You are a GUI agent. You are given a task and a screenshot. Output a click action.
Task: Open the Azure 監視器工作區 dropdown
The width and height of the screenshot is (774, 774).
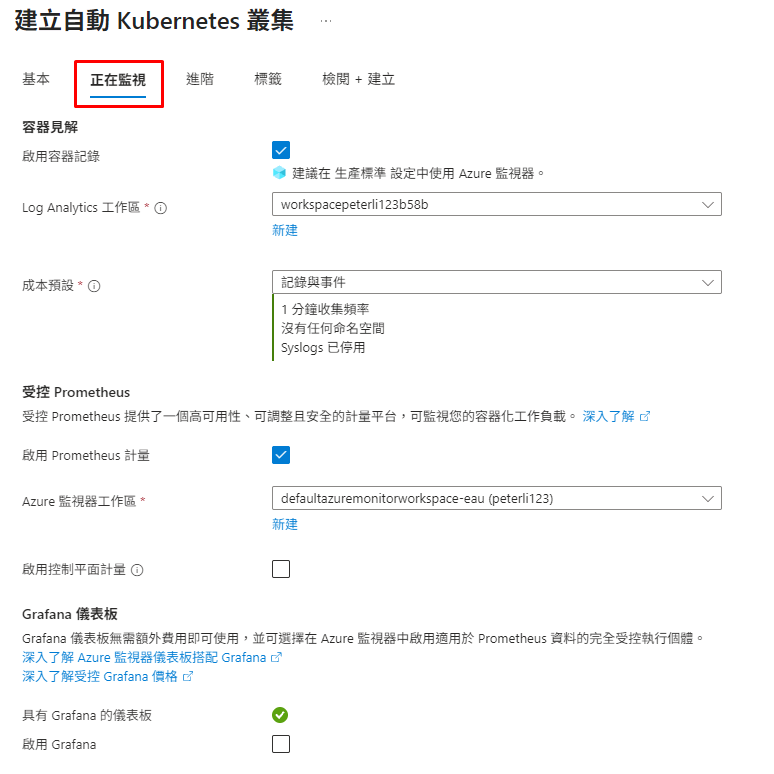[497, 499]
